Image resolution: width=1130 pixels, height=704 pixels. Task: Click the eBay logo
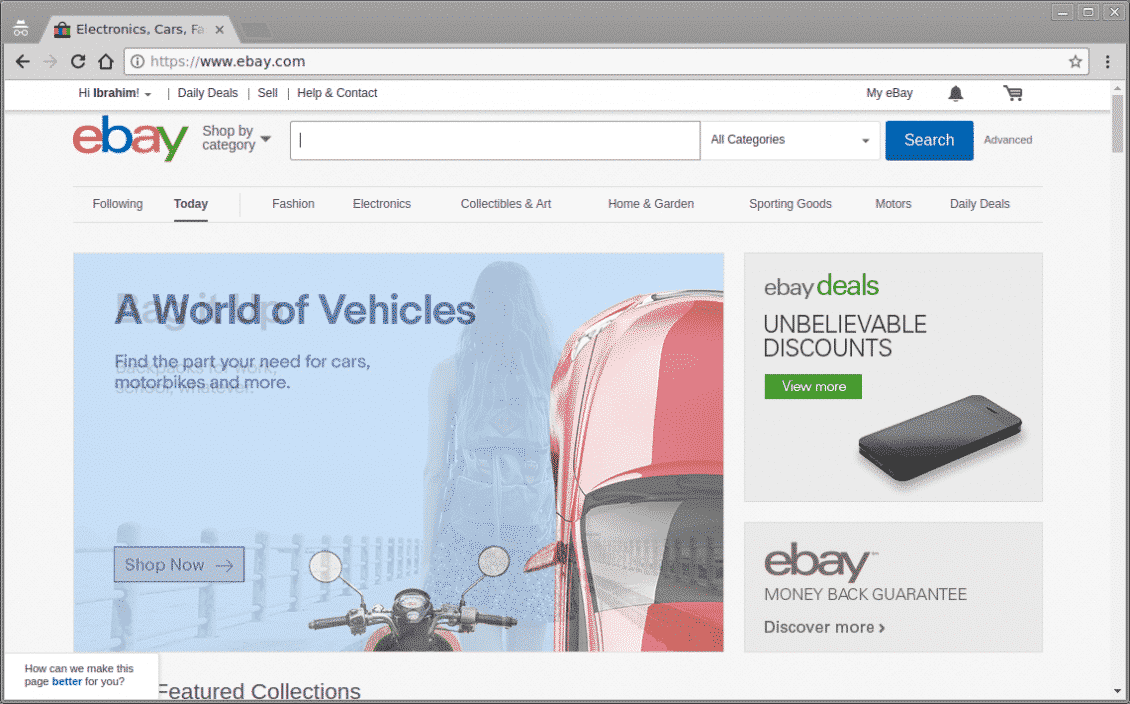[x=130, y=138]
